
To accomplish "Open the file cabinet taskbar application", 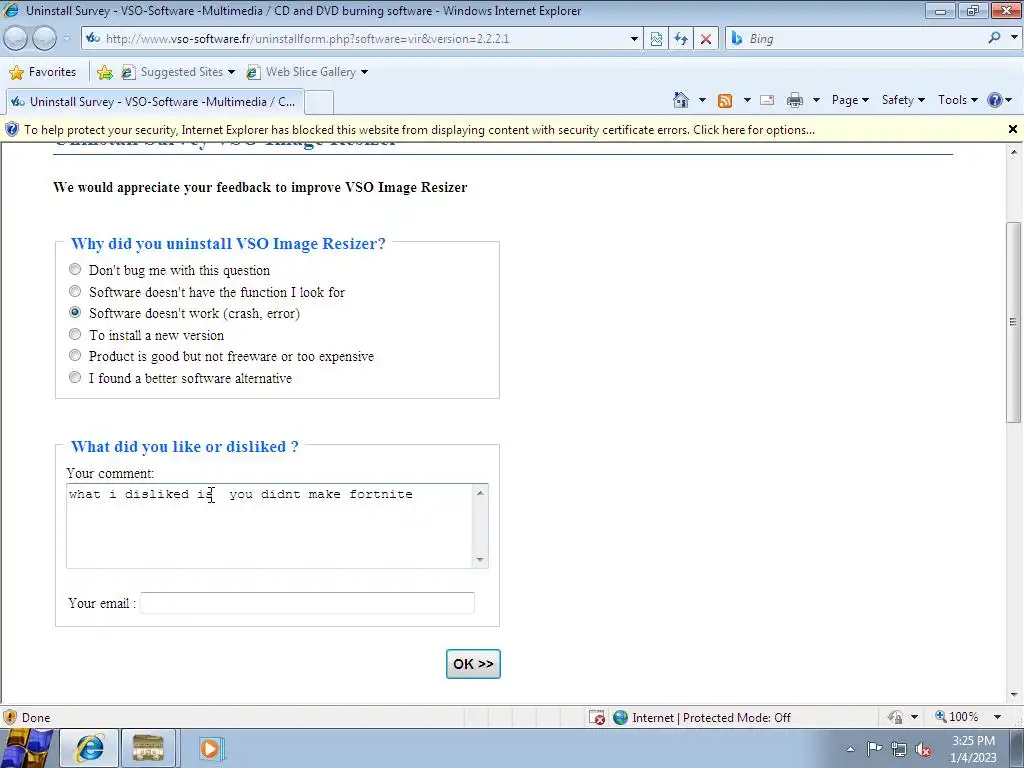I will coord(148,748).
